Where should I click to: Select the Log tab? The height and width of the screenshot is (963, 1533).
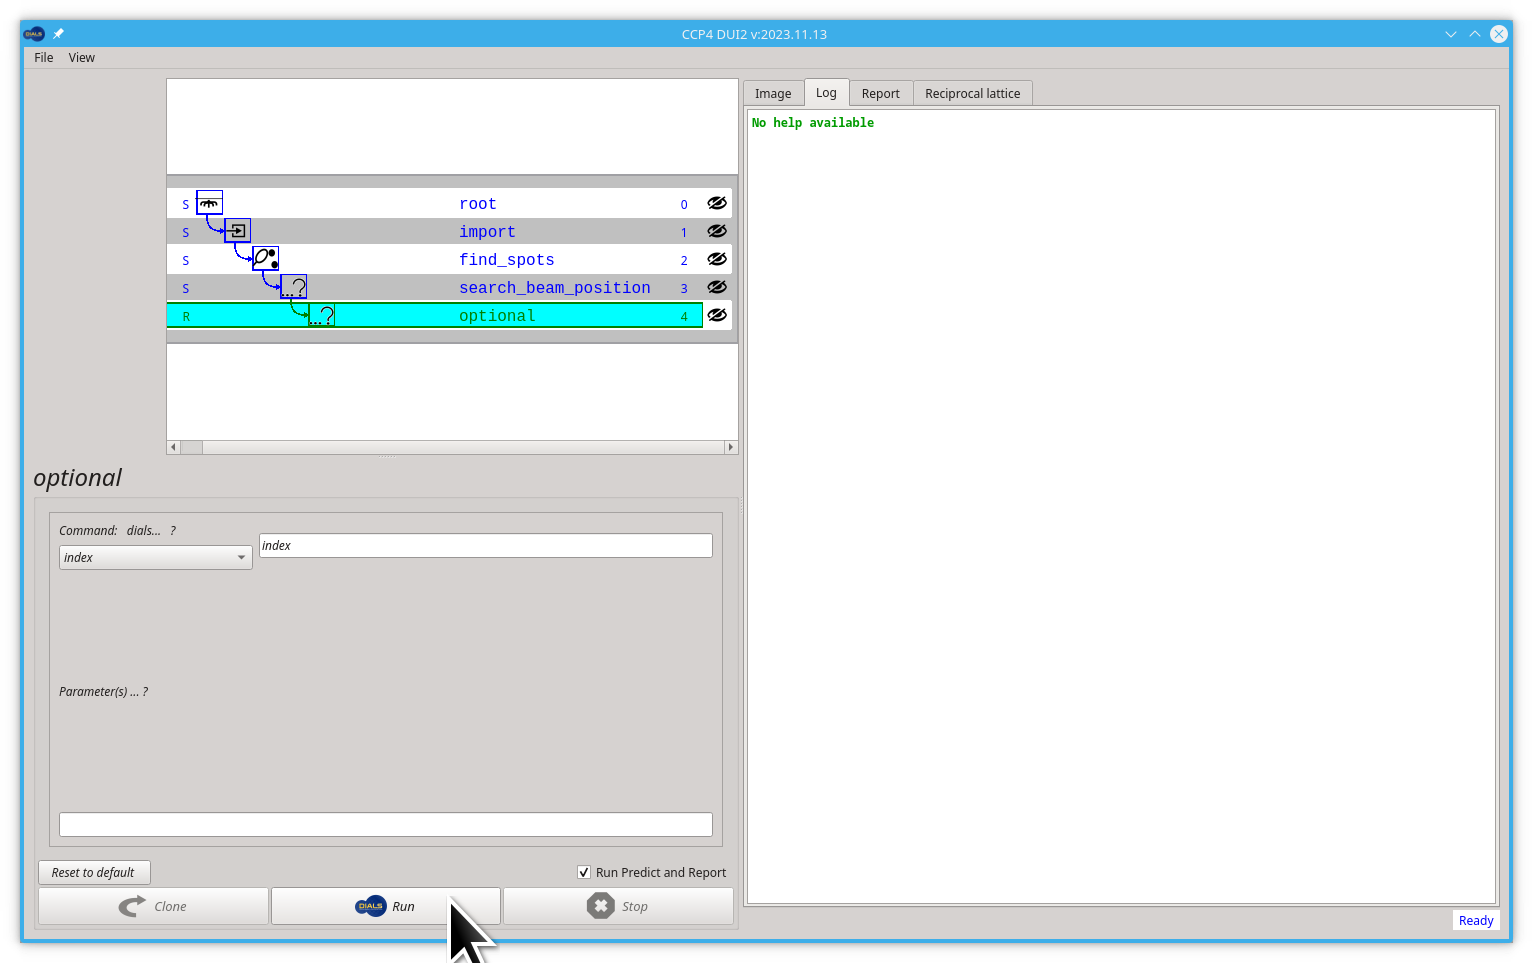point(826,92)
